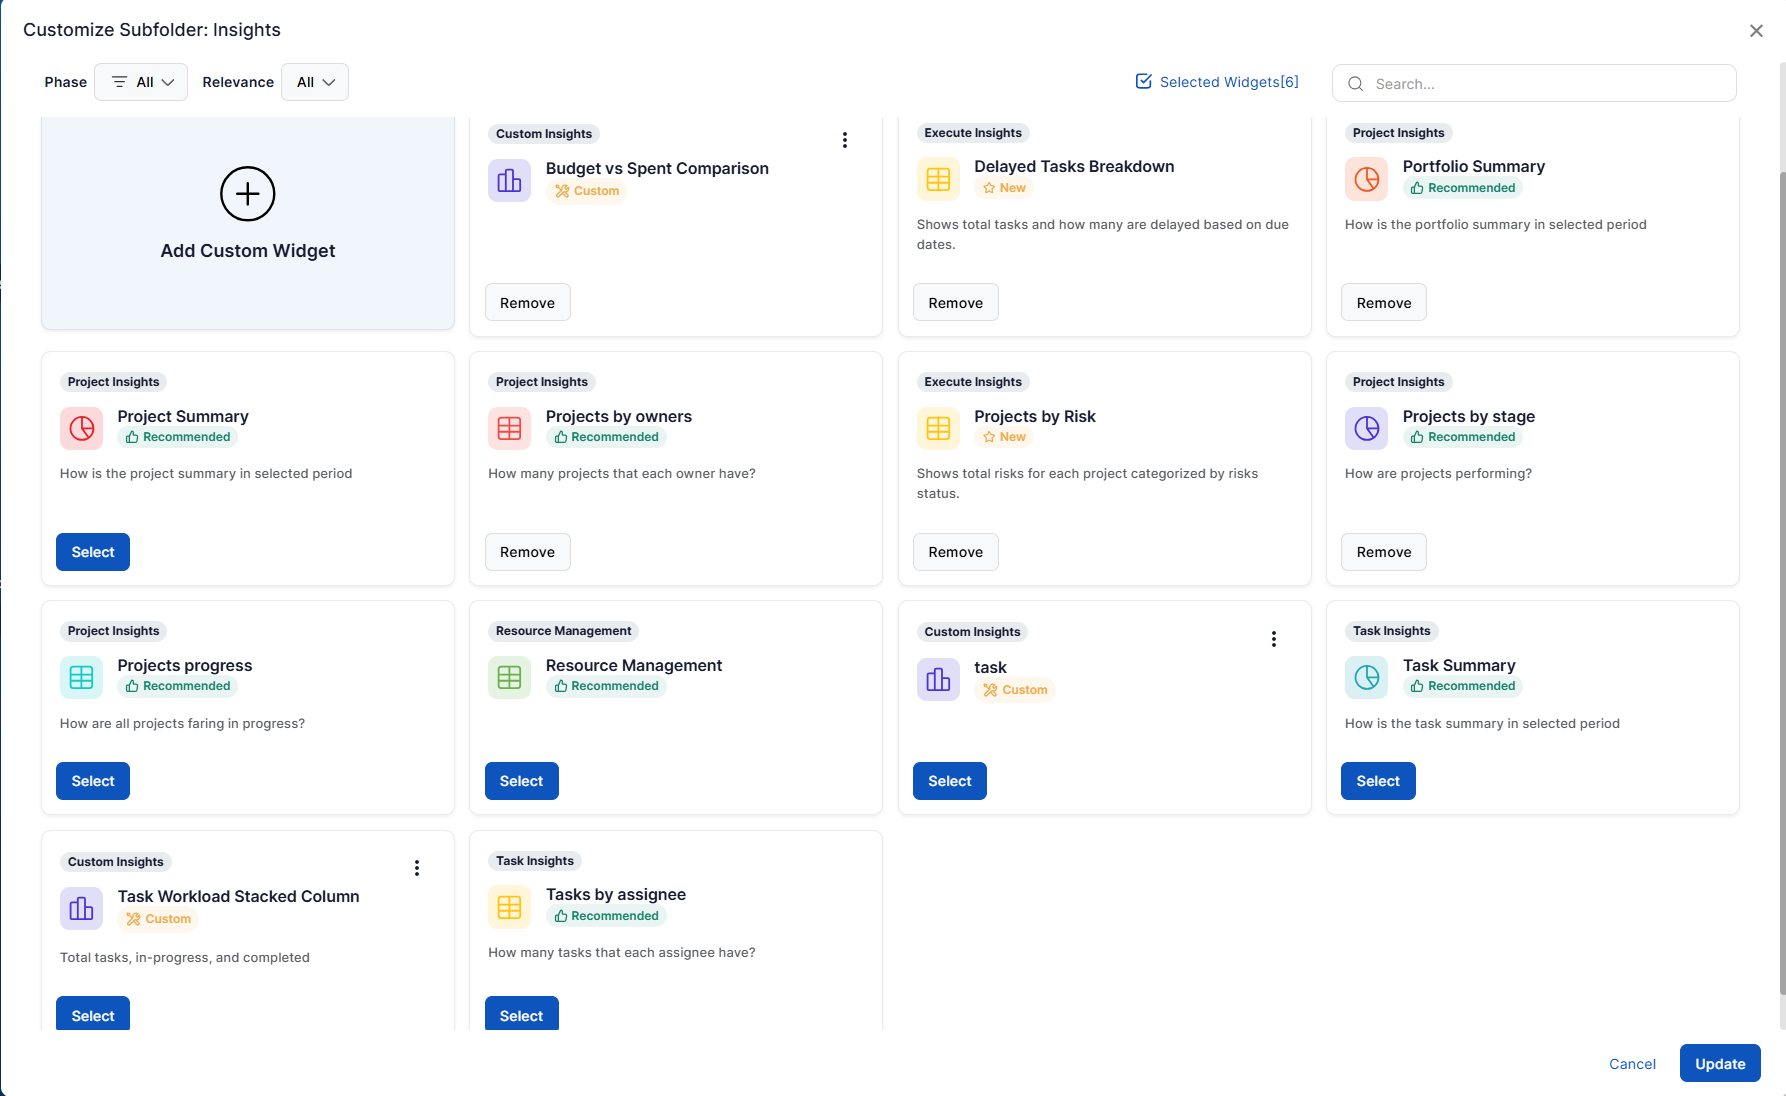Image resolution: width=1786 pixels, height=1096 pixels.
Task: Toggle the Selected Widgets[6] filter
Action: [1217, 82]
